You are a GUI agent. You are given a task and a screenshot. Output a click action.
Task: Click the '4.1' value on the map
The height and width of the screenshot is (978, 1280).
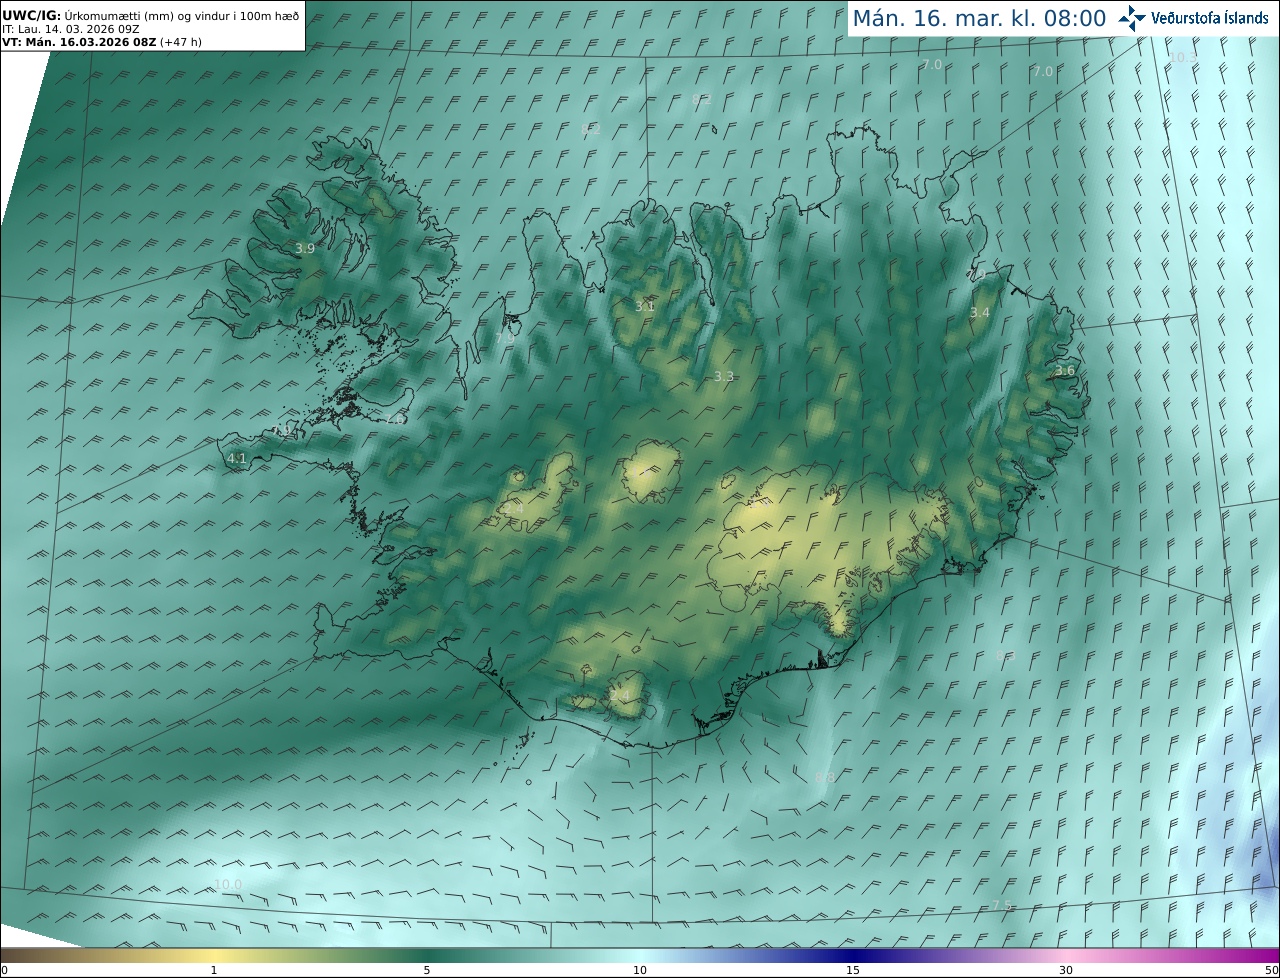[x=237, y=459]
